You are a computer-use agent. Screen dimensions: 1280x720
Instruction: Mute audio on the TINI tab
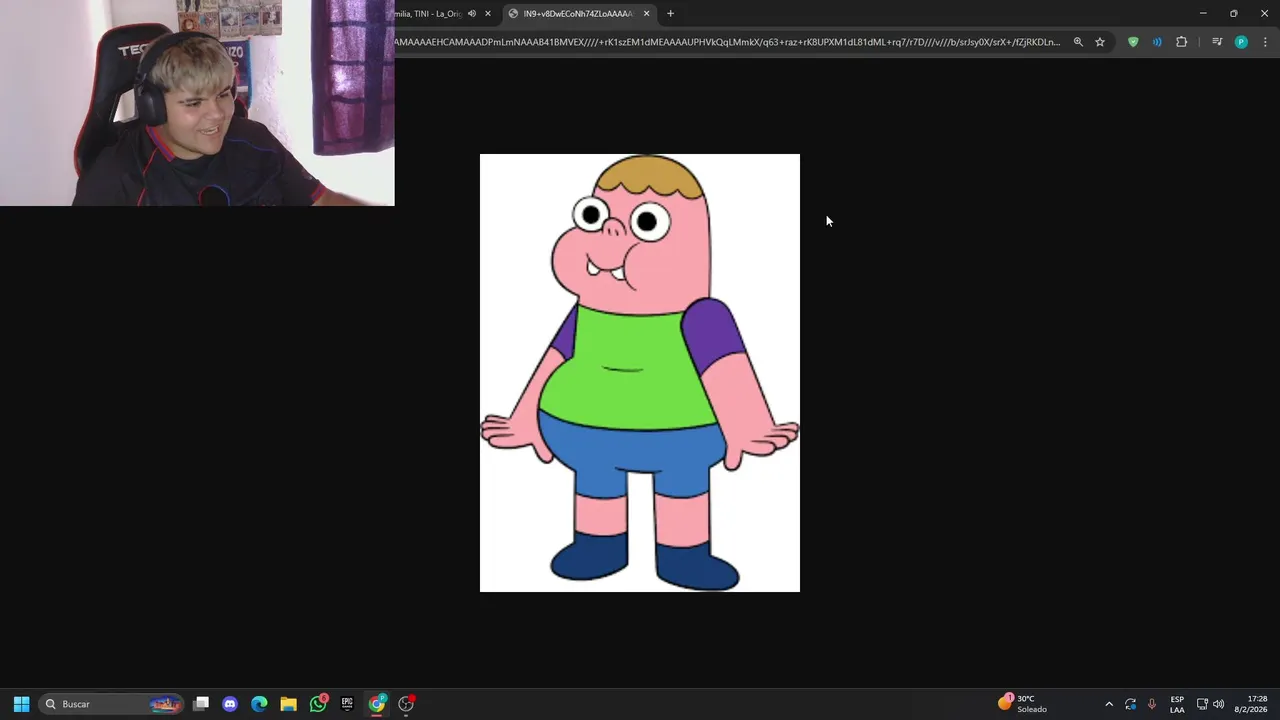pos(472,14)
